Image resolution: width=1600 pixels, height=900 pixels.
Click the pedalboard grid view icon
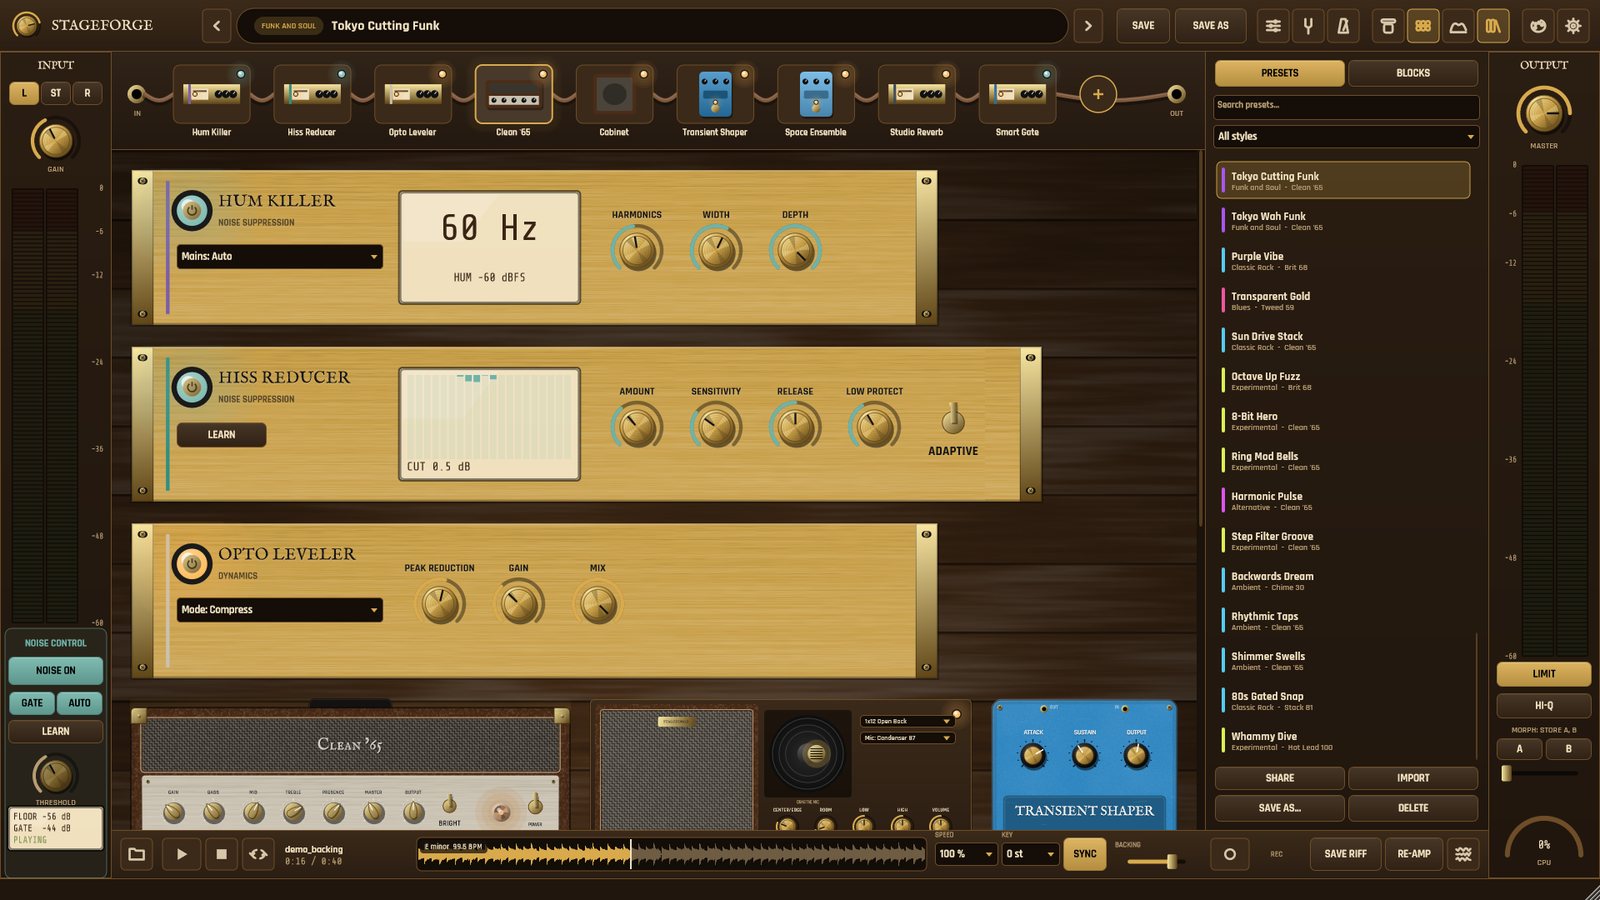[1423, 26]
